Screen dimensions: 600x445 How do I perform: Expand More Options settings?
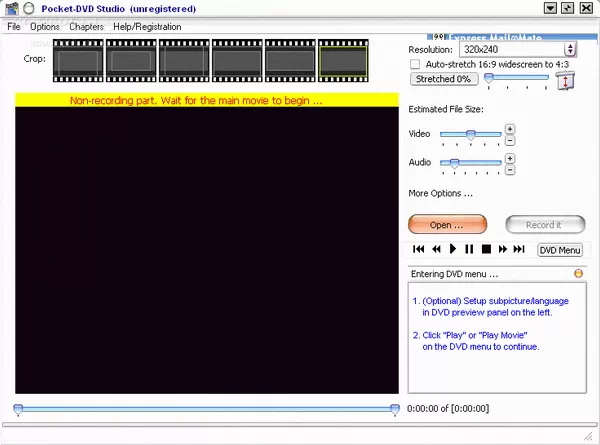440,193
